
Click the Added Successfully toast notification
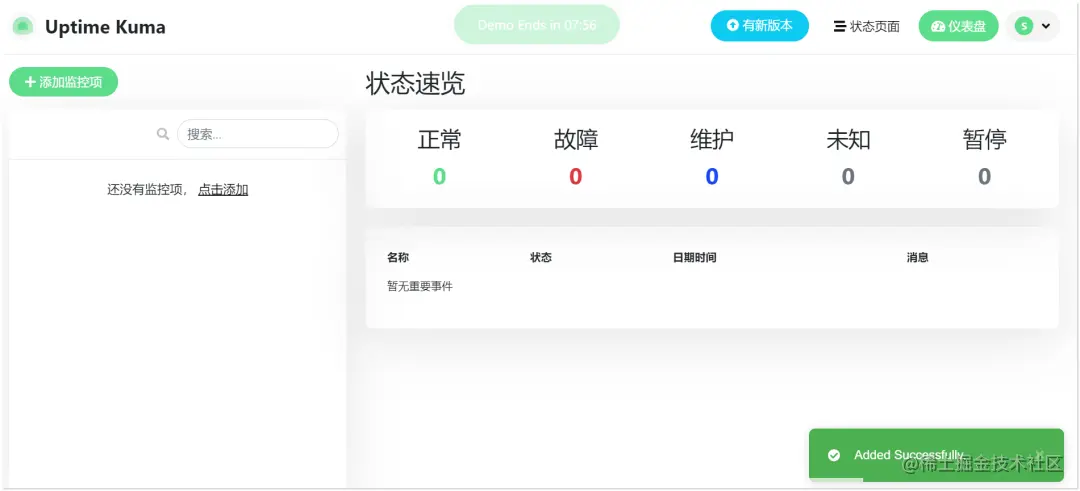[x=936, y=455]
